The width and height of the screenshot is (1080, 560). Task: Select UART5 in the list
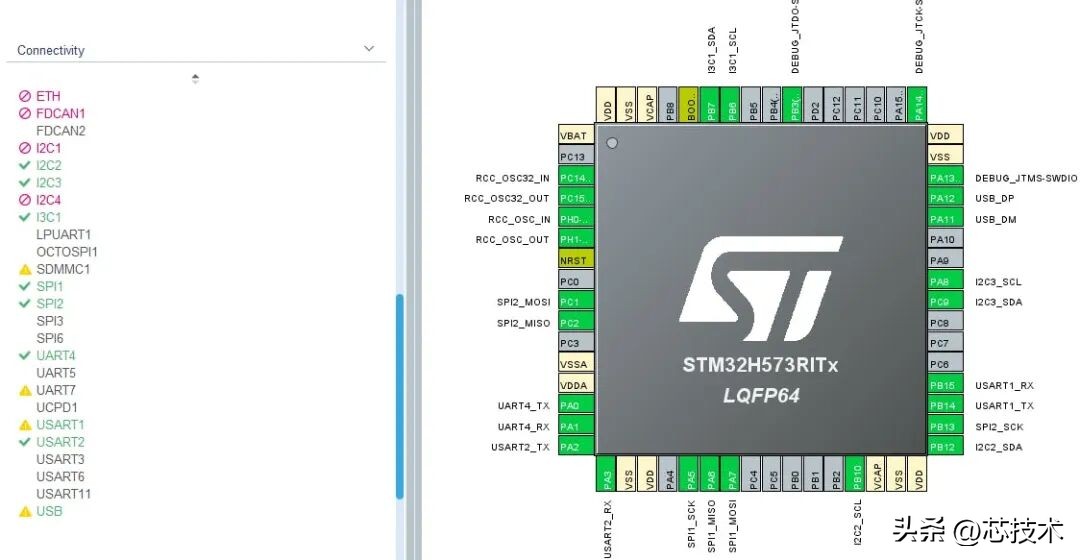tap(56, 372)
